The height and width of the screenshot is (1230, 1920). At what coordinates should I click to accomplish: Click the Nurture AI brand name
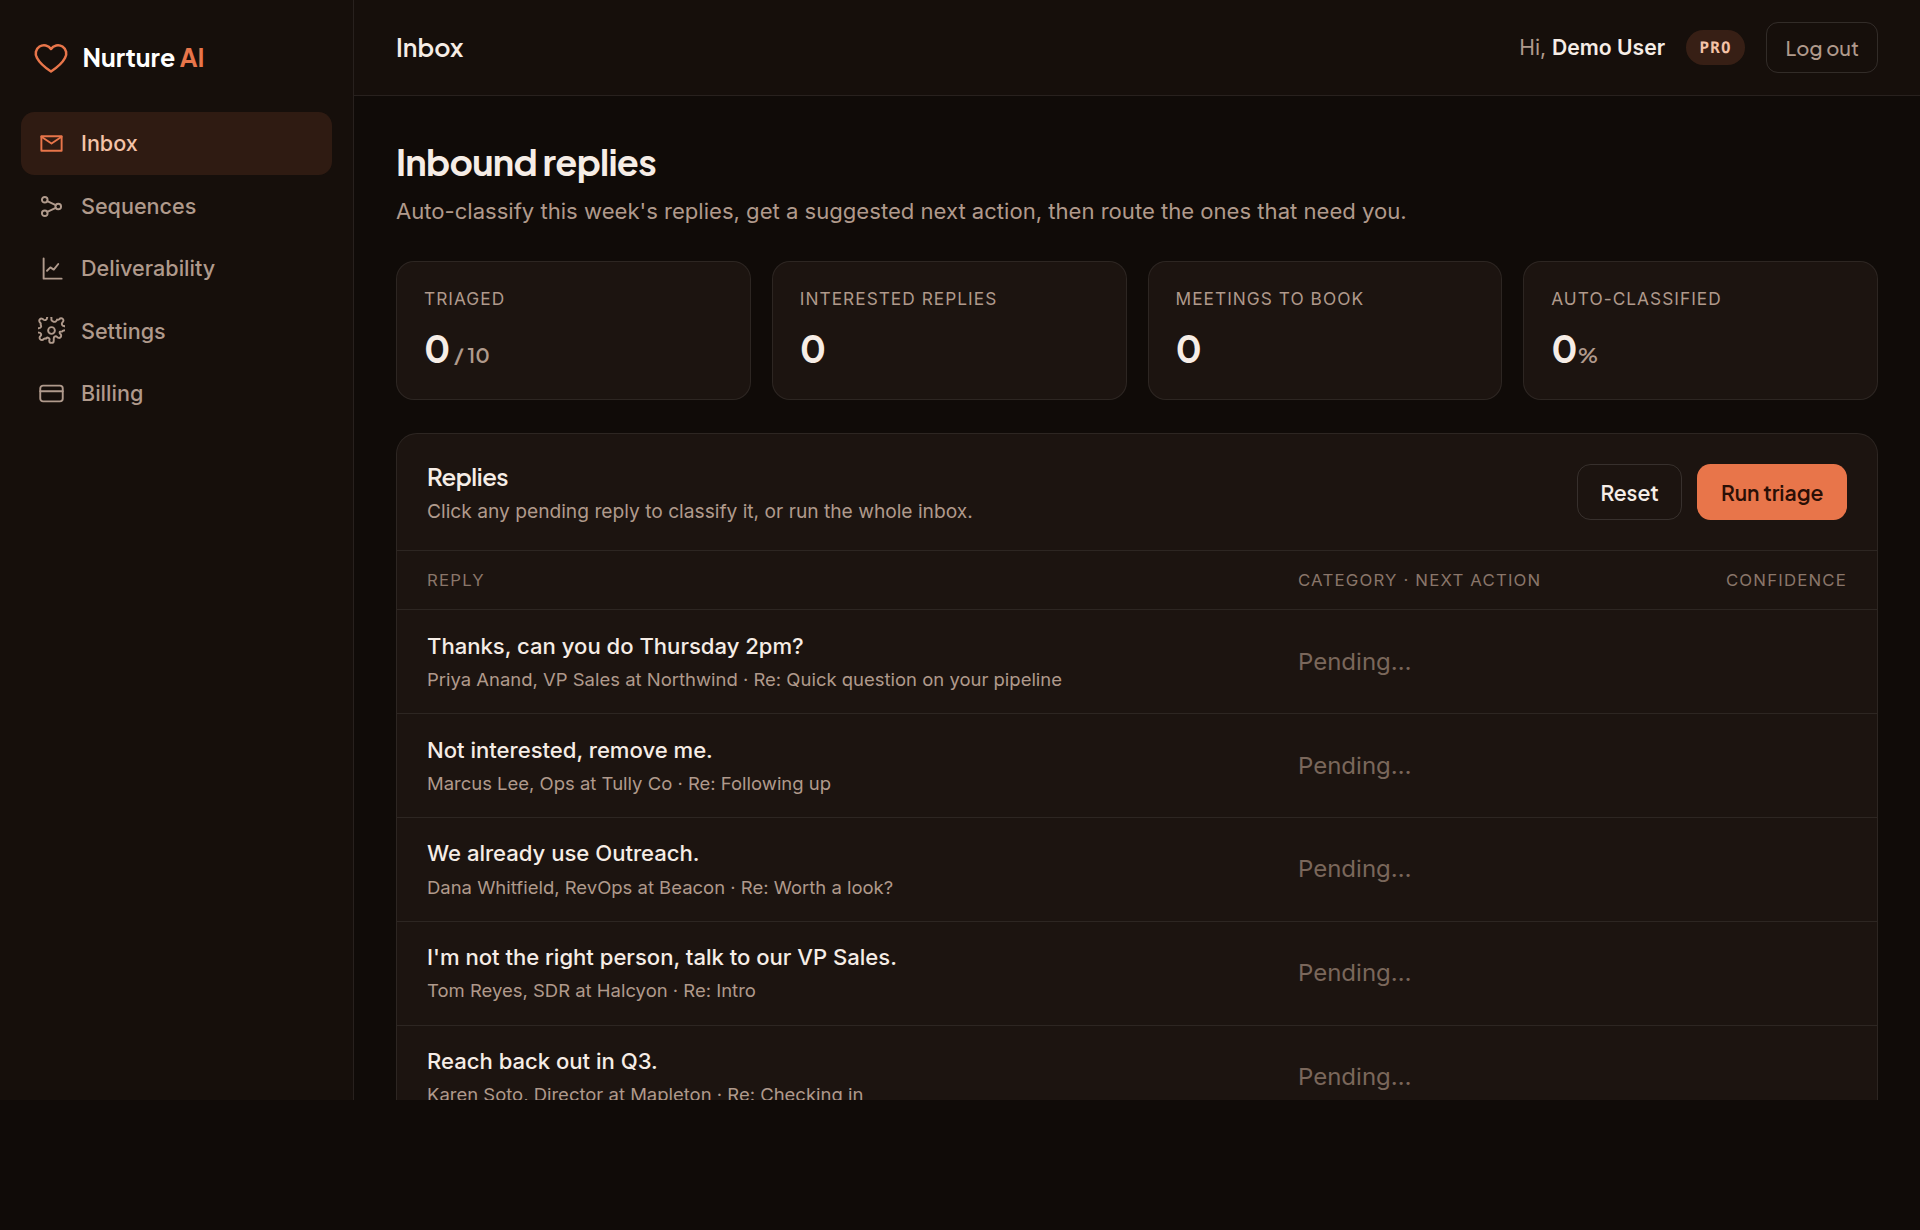pyautogui.click(x=143, y=58)
